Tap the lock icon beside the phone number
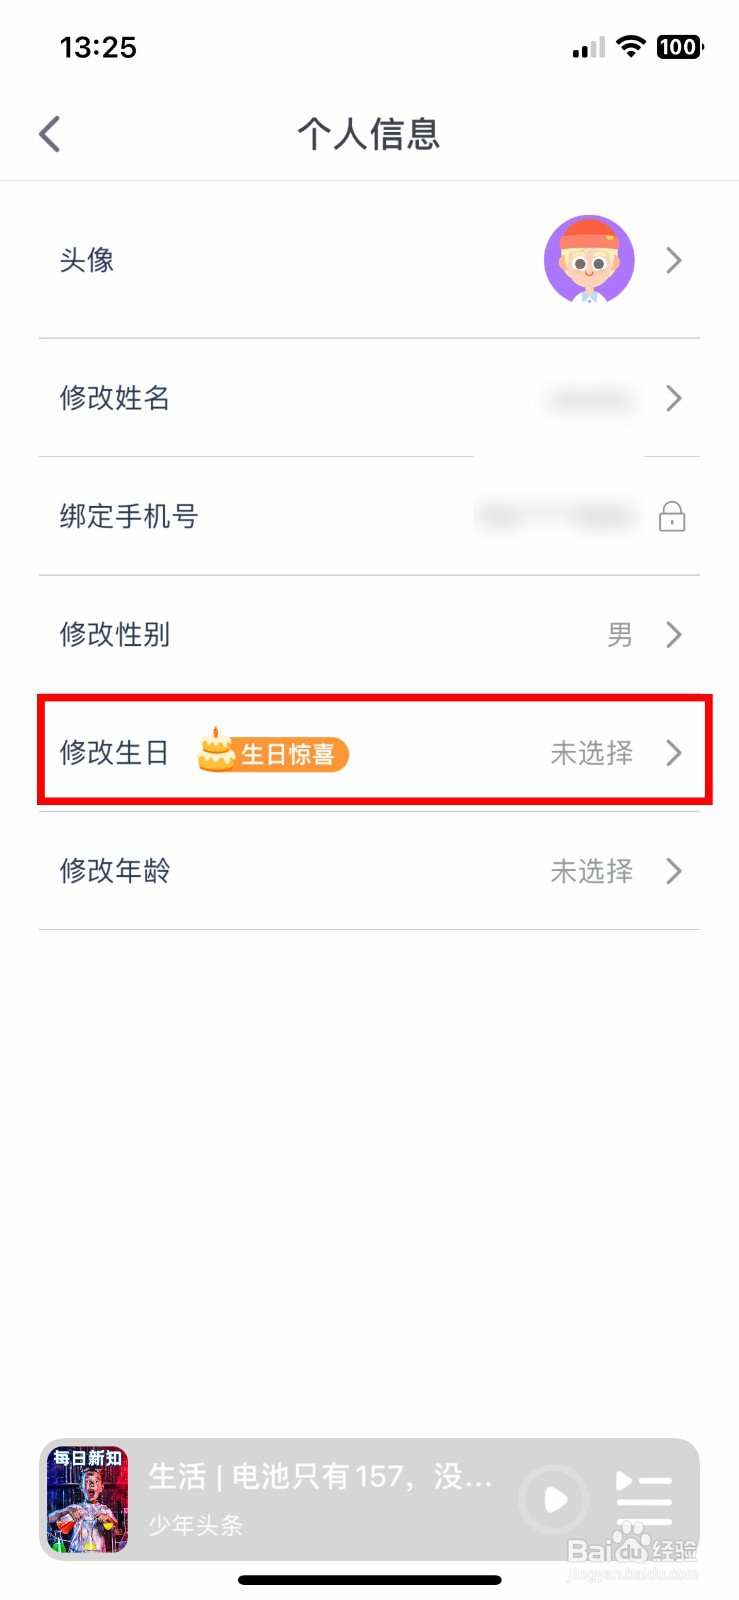 click(672, 516)
